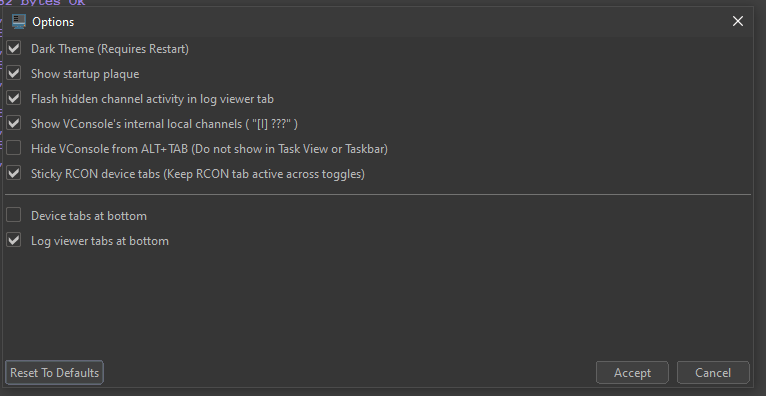Turn off Sticky RCON device tabs checkbox
Viewport: 766px width, 396px height.
14,173
